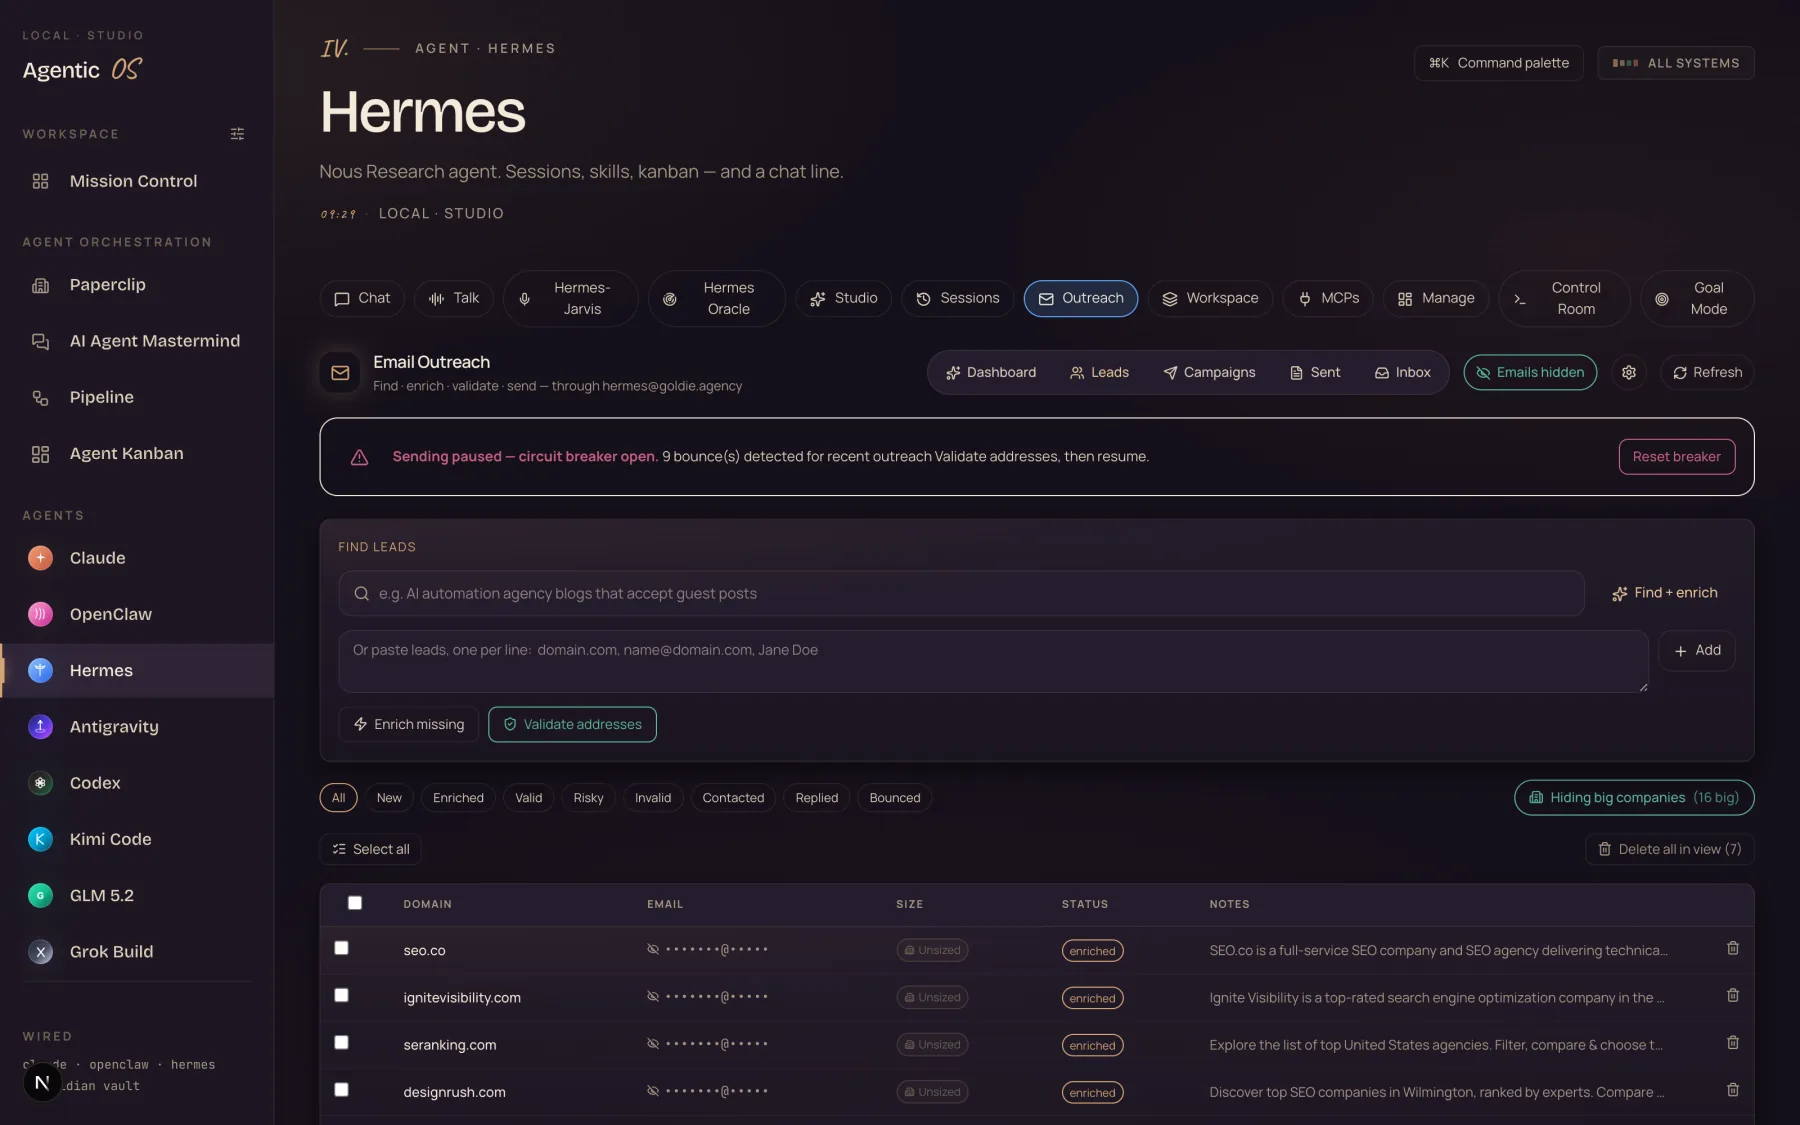Check the ignitevisibility.com row checkbox
The image size is (1800, 1125).
click(341, 996)
